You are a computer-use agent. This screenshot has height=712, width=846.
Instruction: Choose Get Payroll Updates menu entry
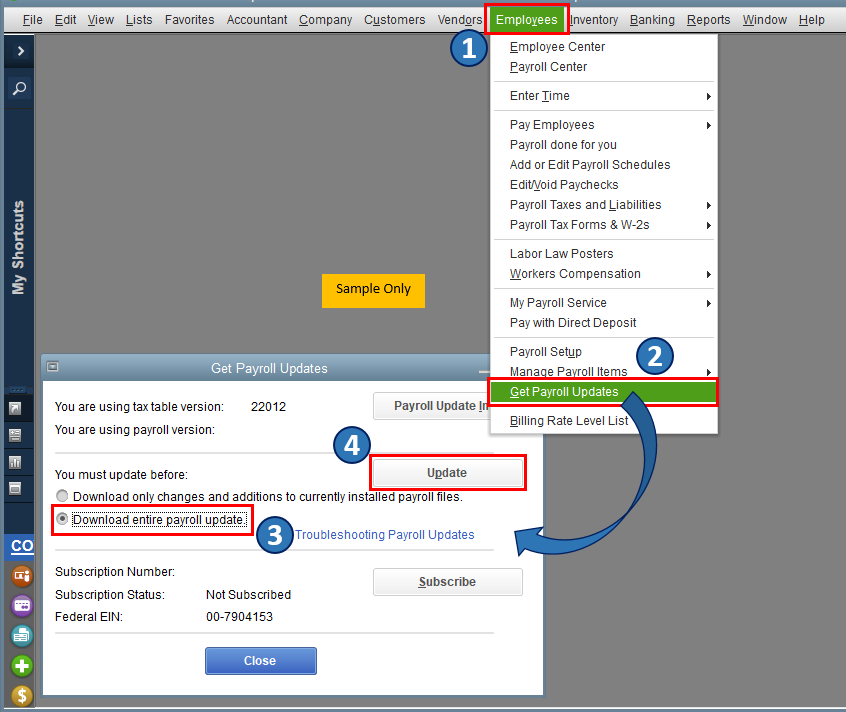pos(604,392)
